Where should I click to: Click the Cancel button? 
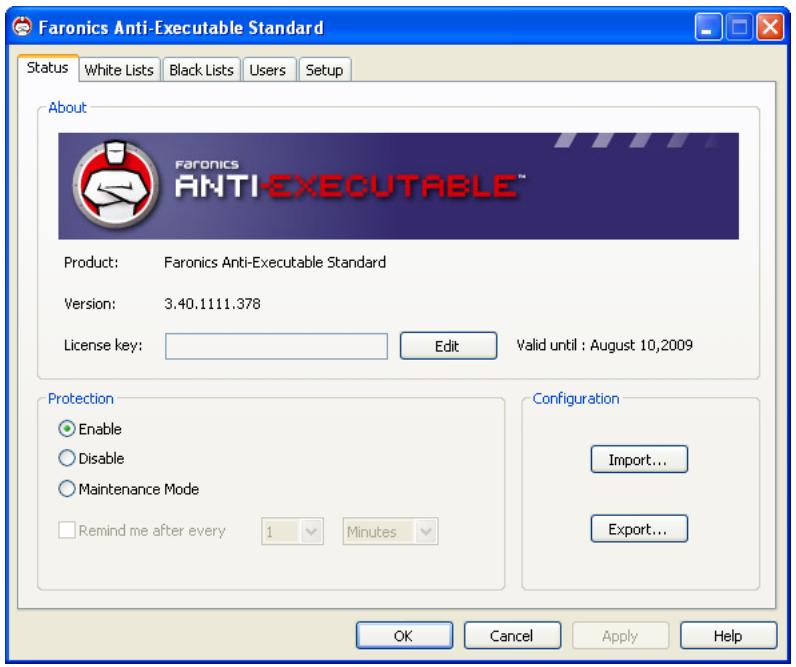click(x=512, y=636)
